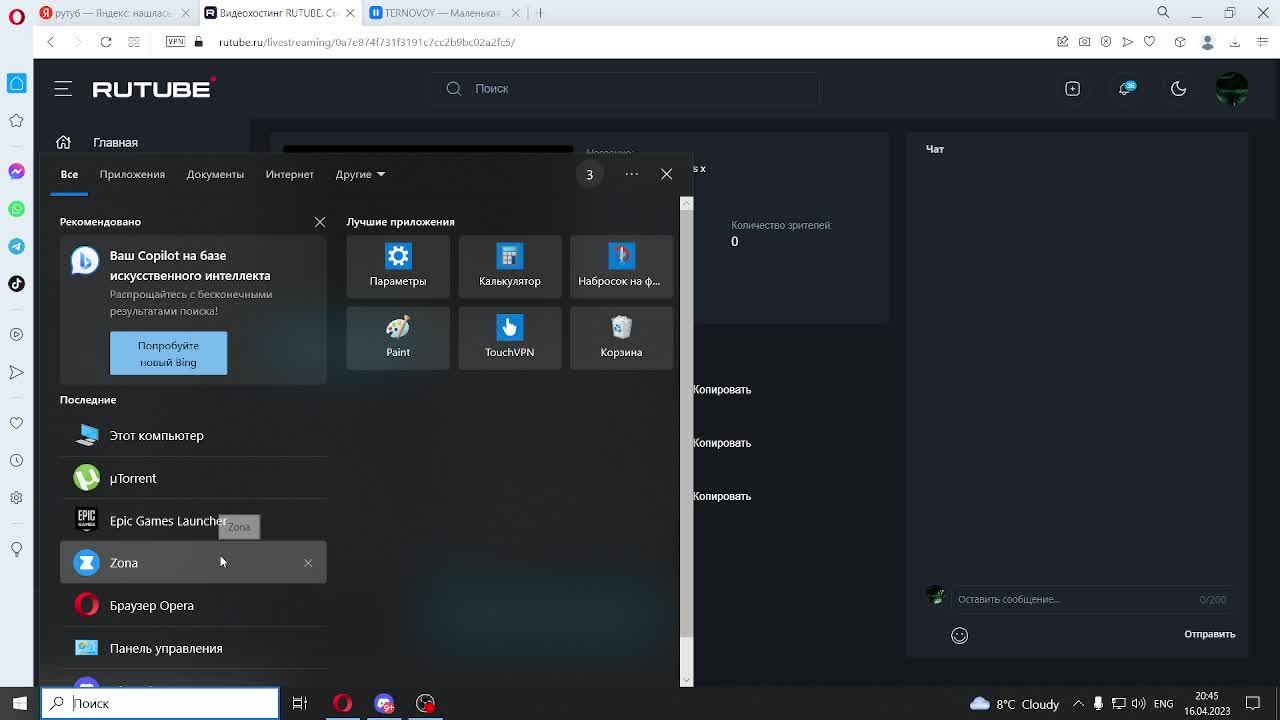Open the notification center icon
Image resolution: width=1280 pixels, height=720 pixels.
point(1253,704)
